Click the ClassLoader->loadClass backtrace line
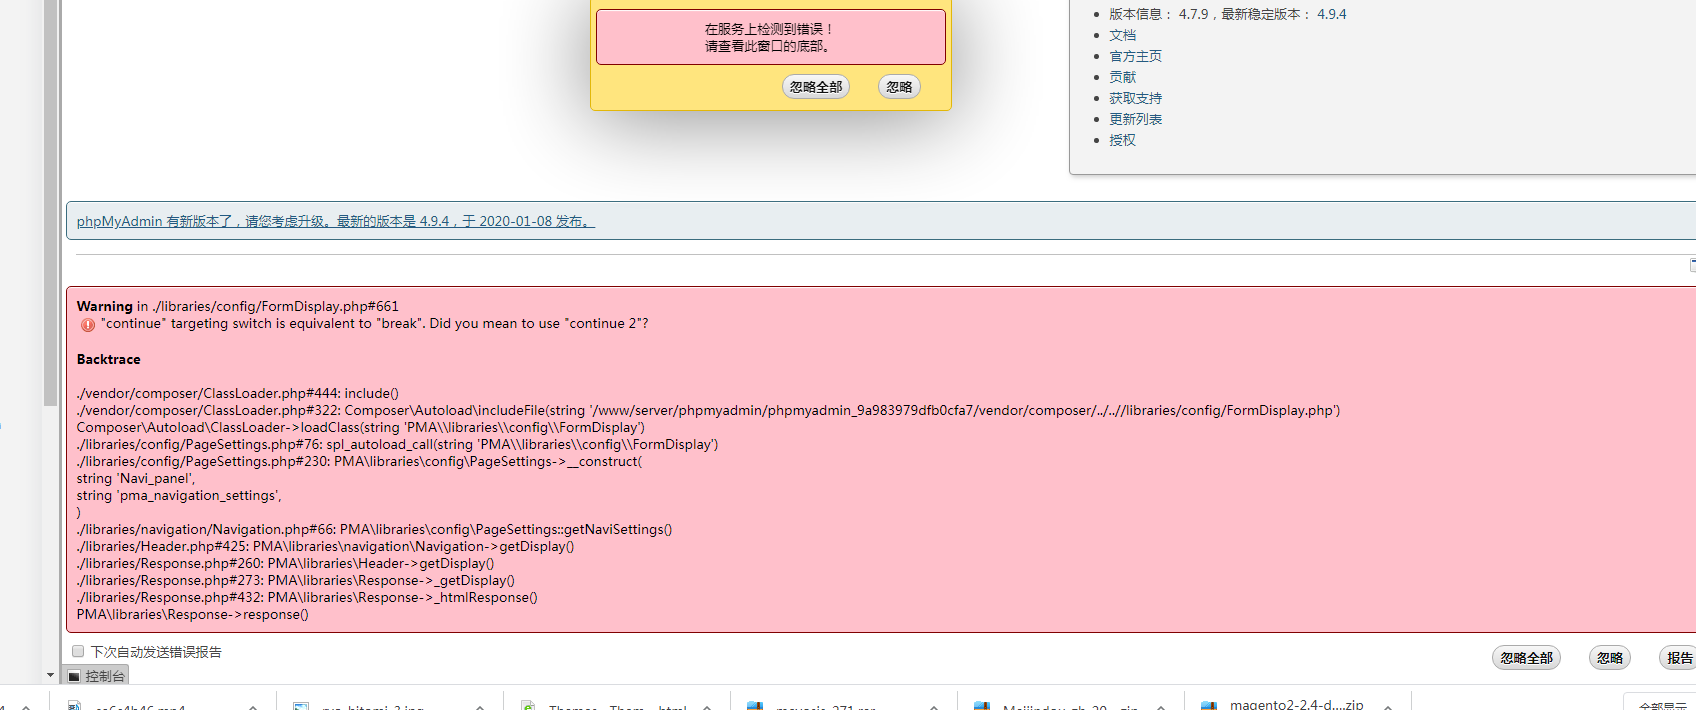The height and width of the screenshot is (710, 1696). pyautogui.click(x=361, y=427)
